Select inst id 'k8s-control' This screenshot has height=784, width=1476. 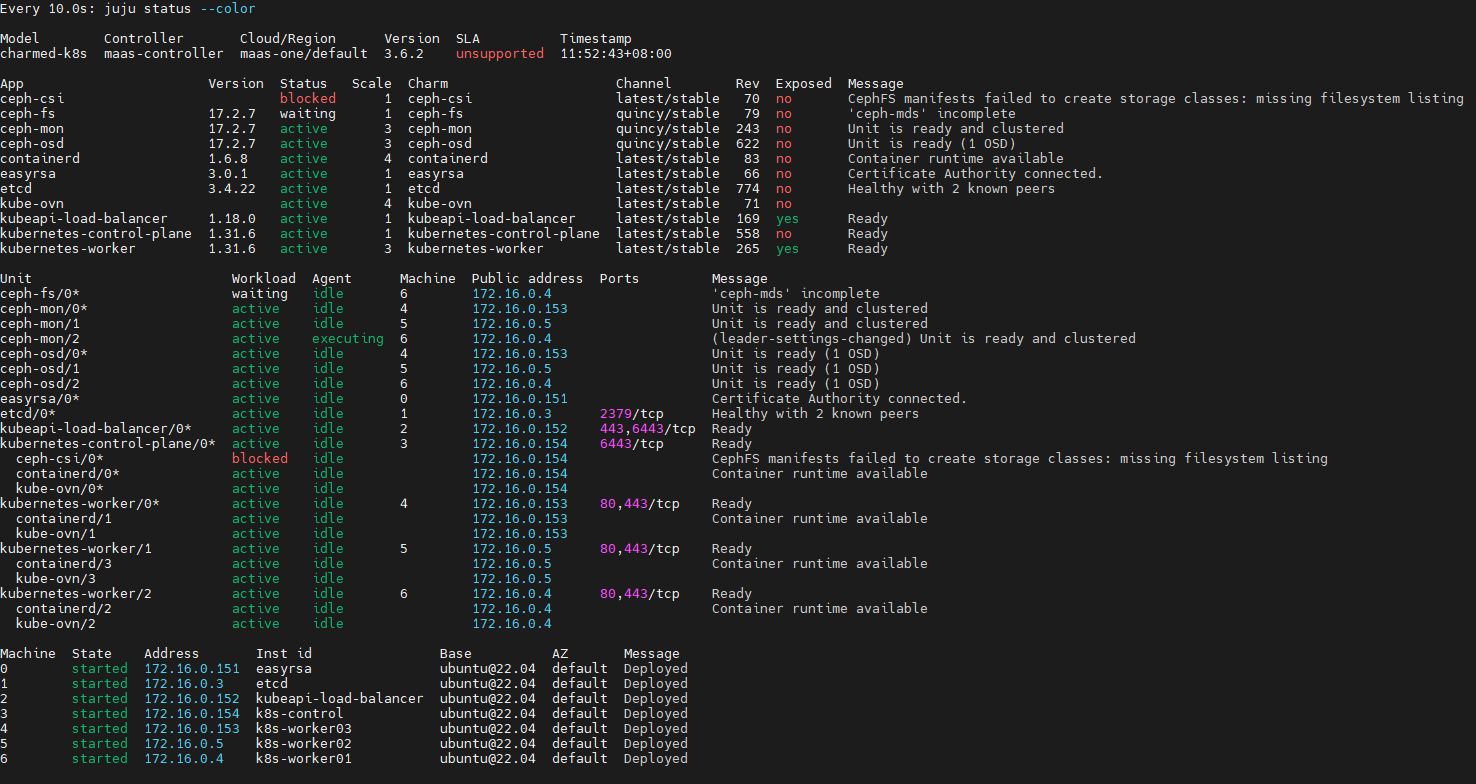[x=300, y=714]
